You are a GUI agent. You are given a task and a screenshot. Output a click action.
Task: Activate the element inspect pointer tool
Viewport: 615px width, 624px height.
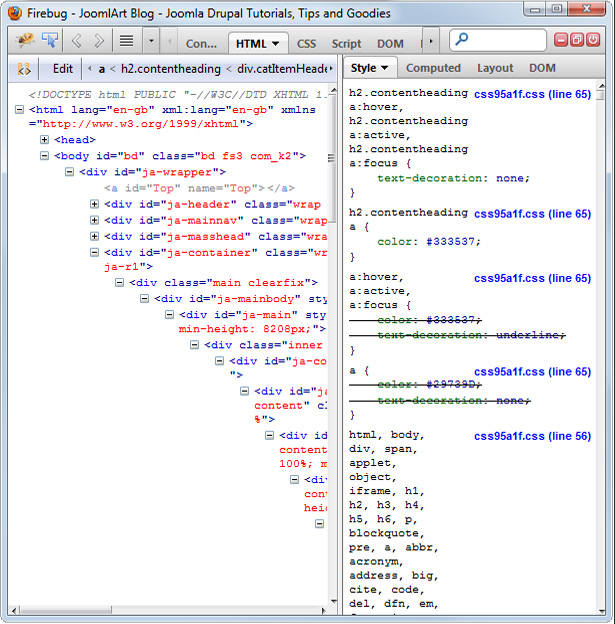[50, 40]
